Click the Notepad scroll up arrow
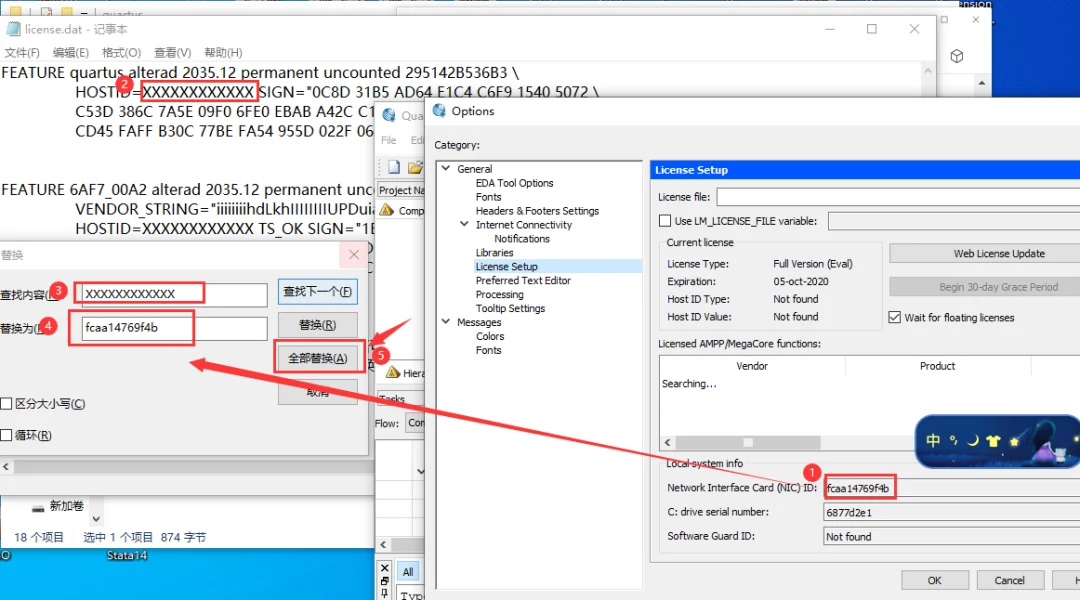The image size is (1080, 600). click(x=928, y=71)
